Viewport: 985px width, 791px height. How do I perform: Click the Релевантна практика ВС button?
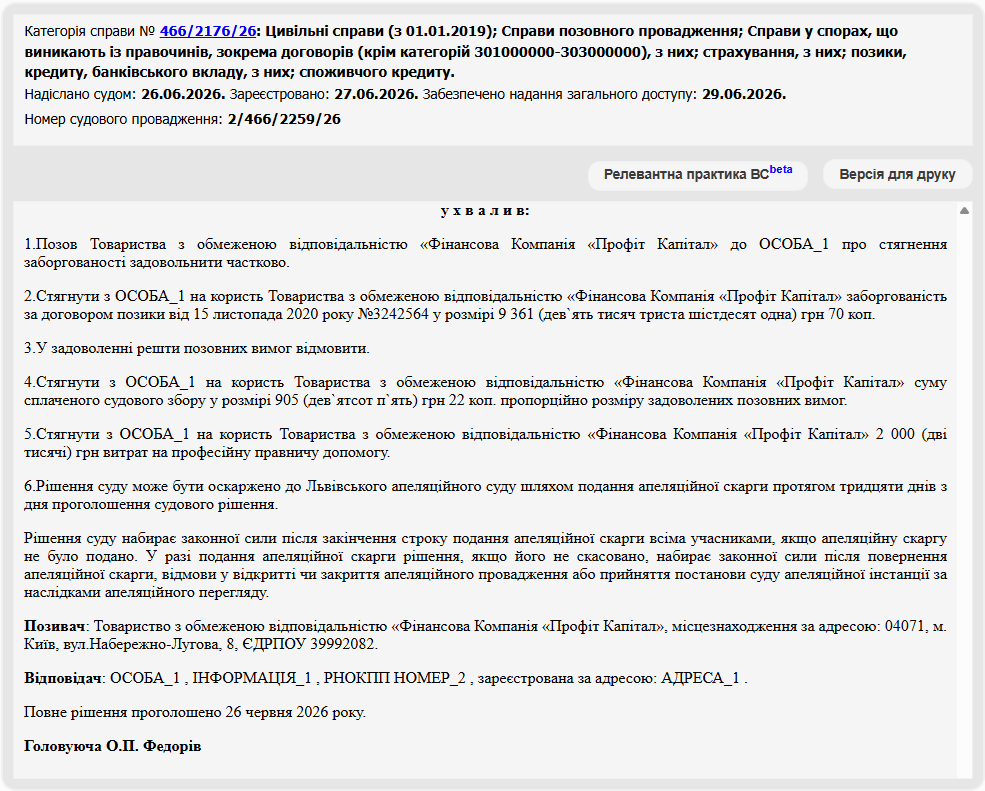coord(697,175)
